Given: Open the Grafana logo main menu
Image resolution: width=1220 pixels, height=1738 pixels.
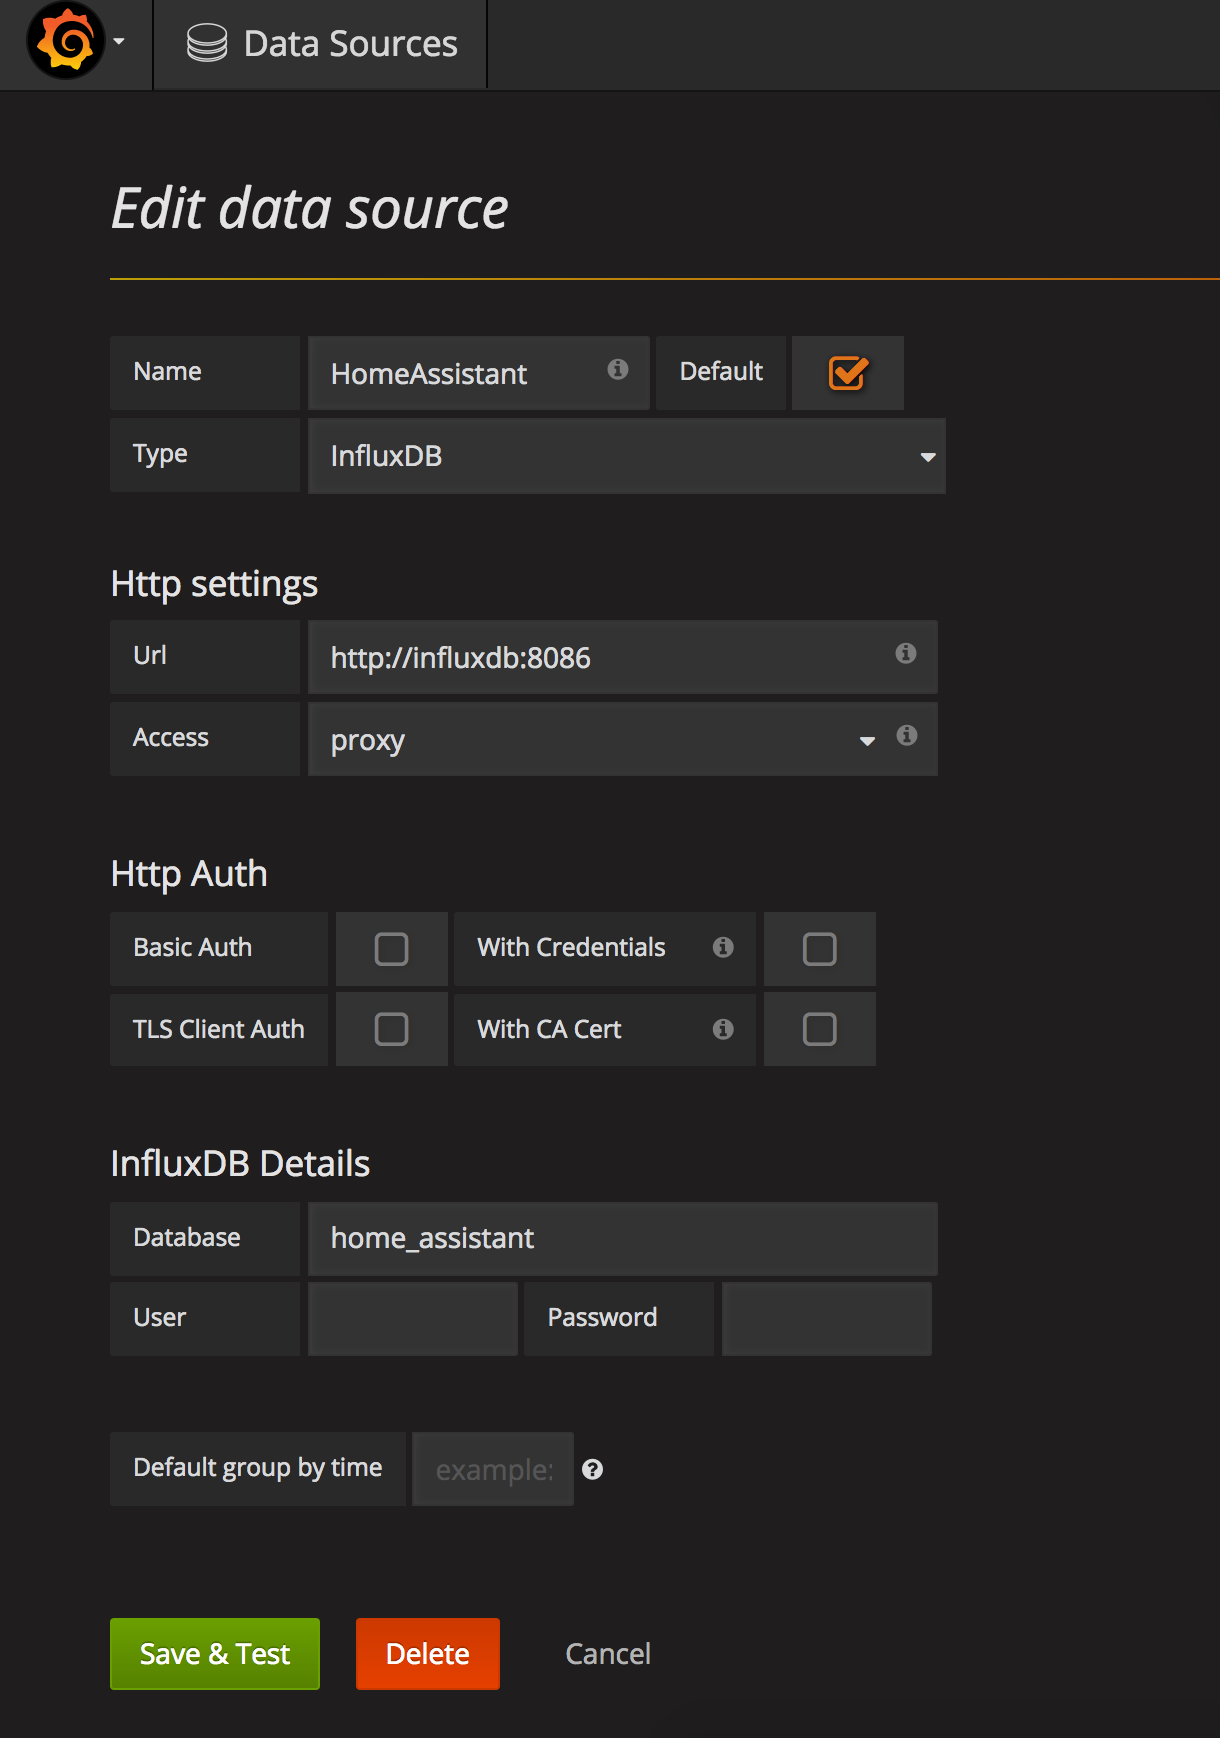Looking at the screenshot, I should pyautogui.click(x=66, y=42).
